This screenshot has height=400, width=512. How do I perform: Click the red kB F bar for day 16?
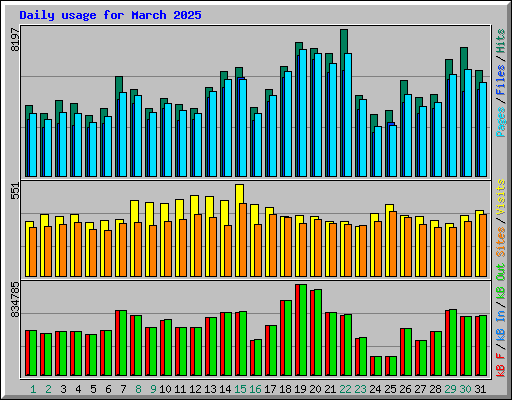pos(252,358)
